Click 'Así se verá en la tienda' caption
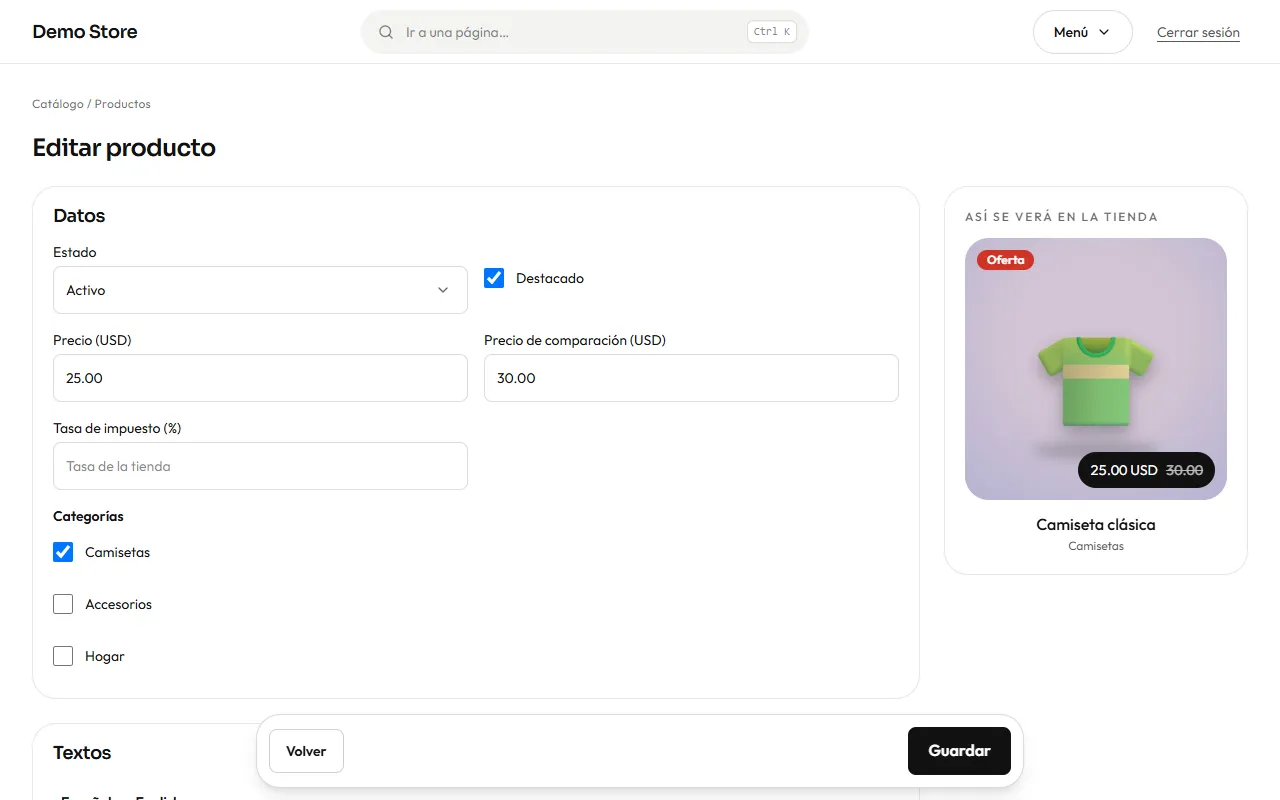 tap(1061, 217)
